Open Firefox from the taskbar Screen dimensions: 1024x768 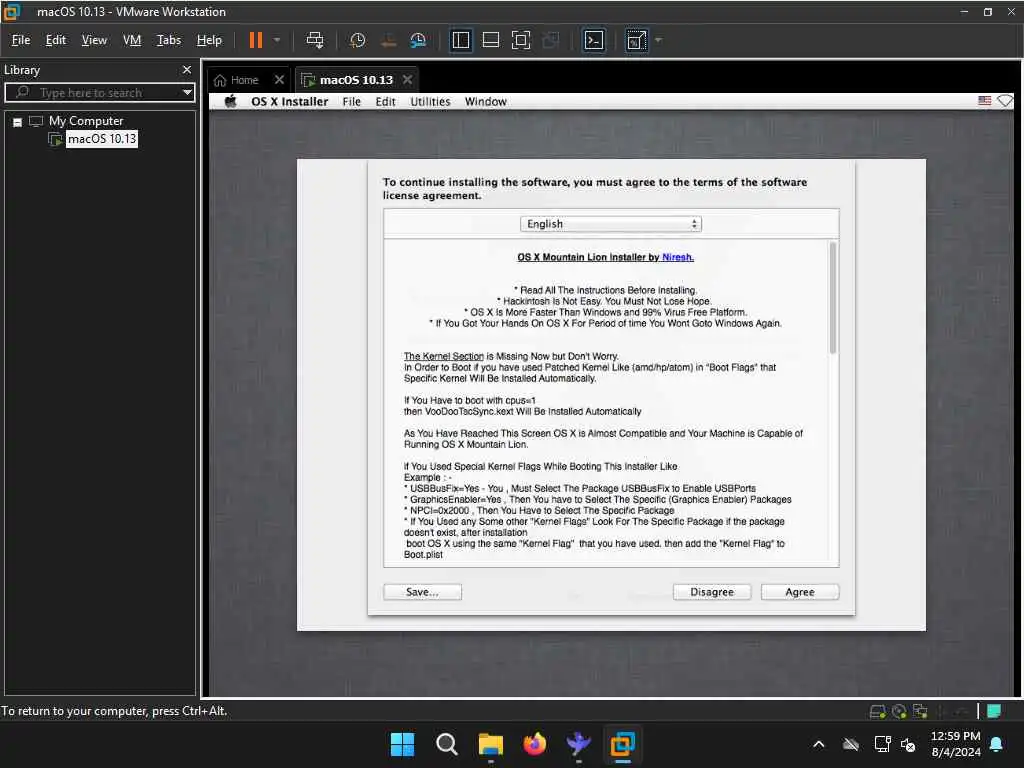pos(535,744)
